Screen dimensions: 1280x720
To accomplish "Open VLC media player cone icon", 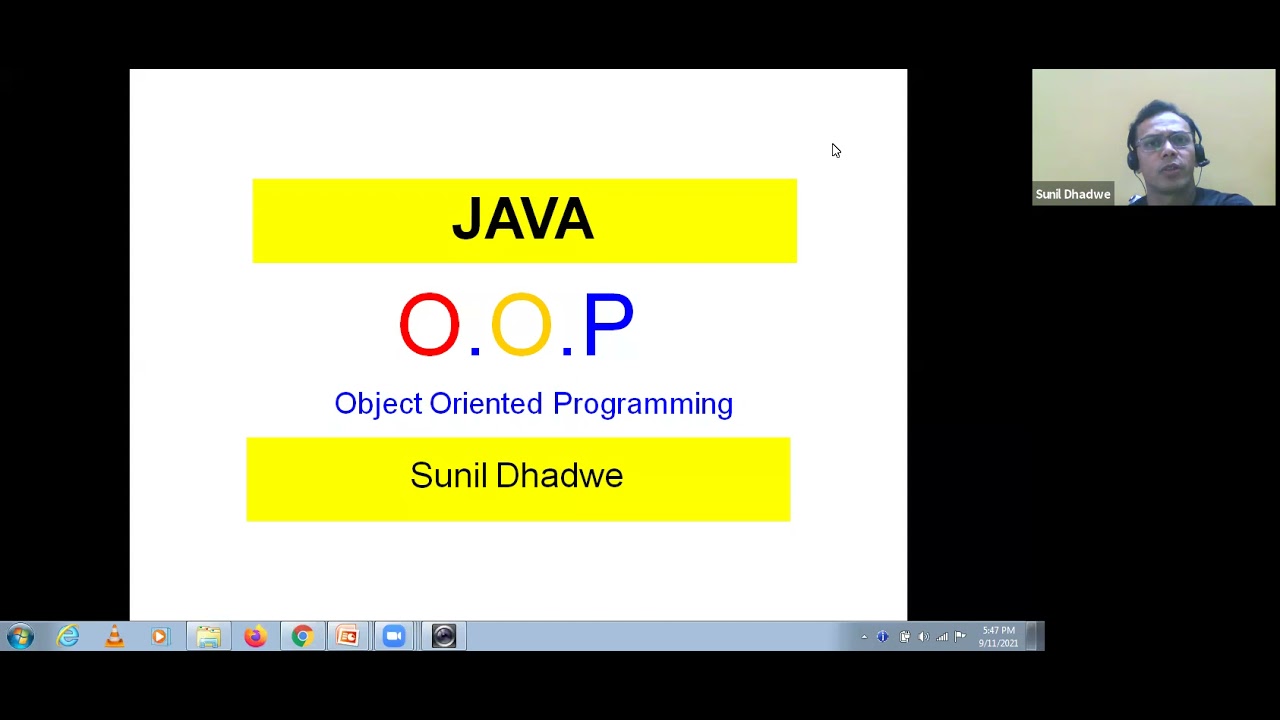I will pyautogui.click(x=114, y=636).
